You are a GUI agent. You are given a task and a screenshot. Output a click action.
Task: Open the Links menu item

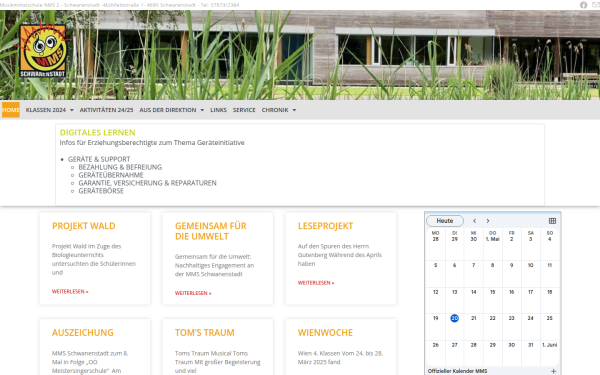(x=218, y=110)
